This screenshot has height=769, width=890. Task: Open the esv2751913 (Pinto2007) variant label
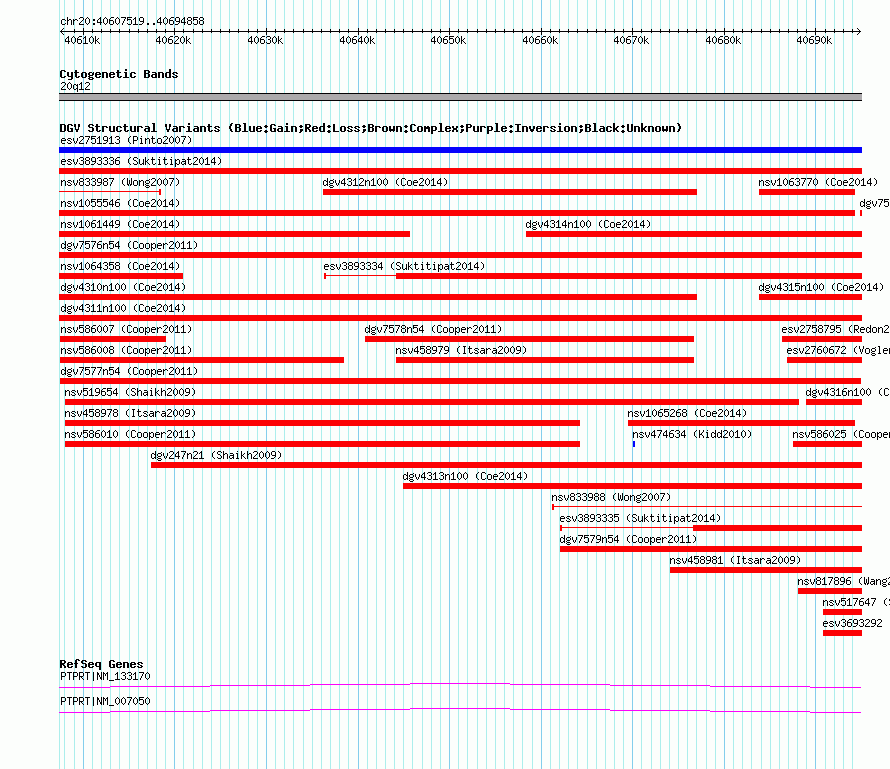[126, 140]
